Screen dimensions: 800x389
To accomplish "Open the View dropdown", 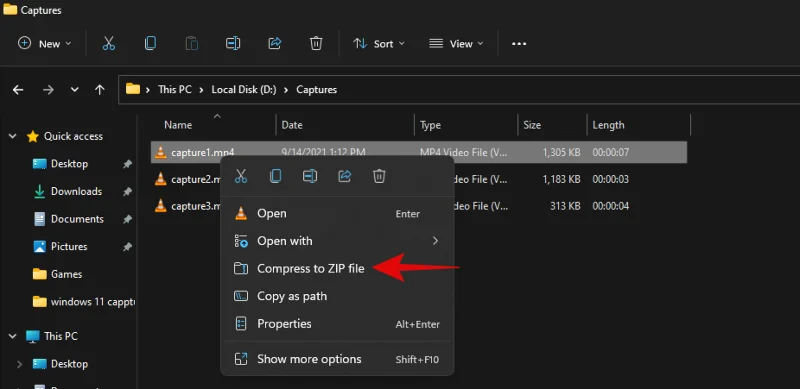I will 456,44.
